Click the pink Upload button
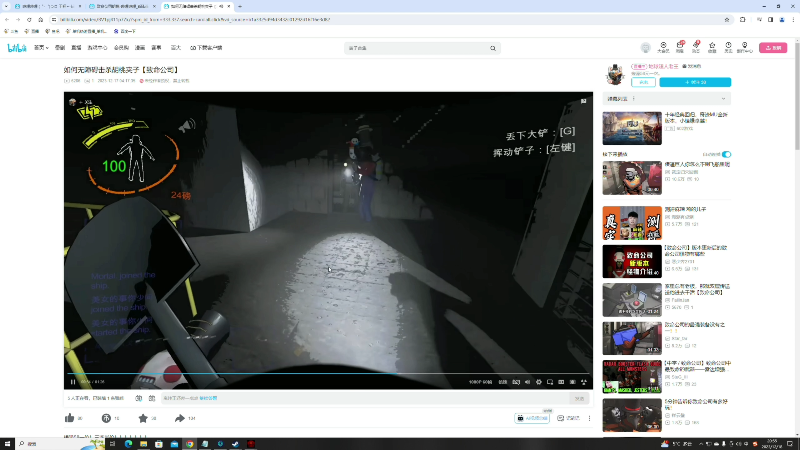The height and width of the screenshot is (450, 800). click(x=773, y=48)
